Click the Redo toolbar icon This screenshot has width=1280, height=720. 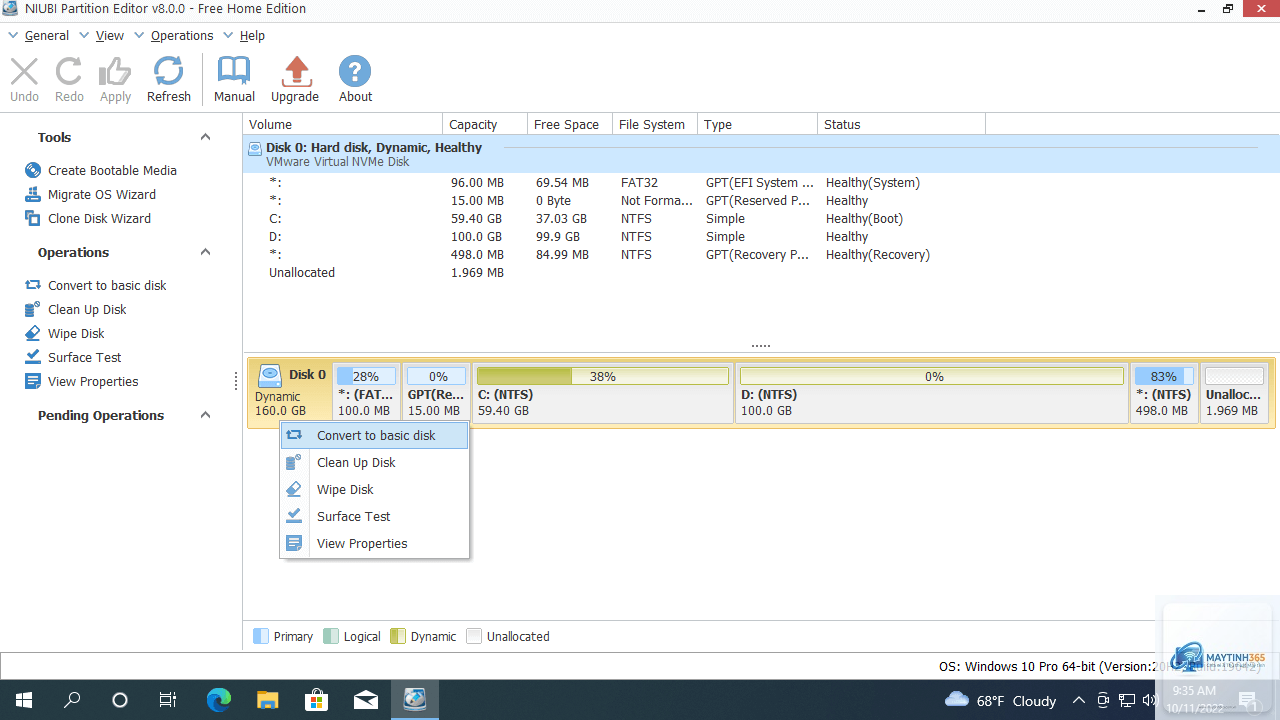click(69, 72)
